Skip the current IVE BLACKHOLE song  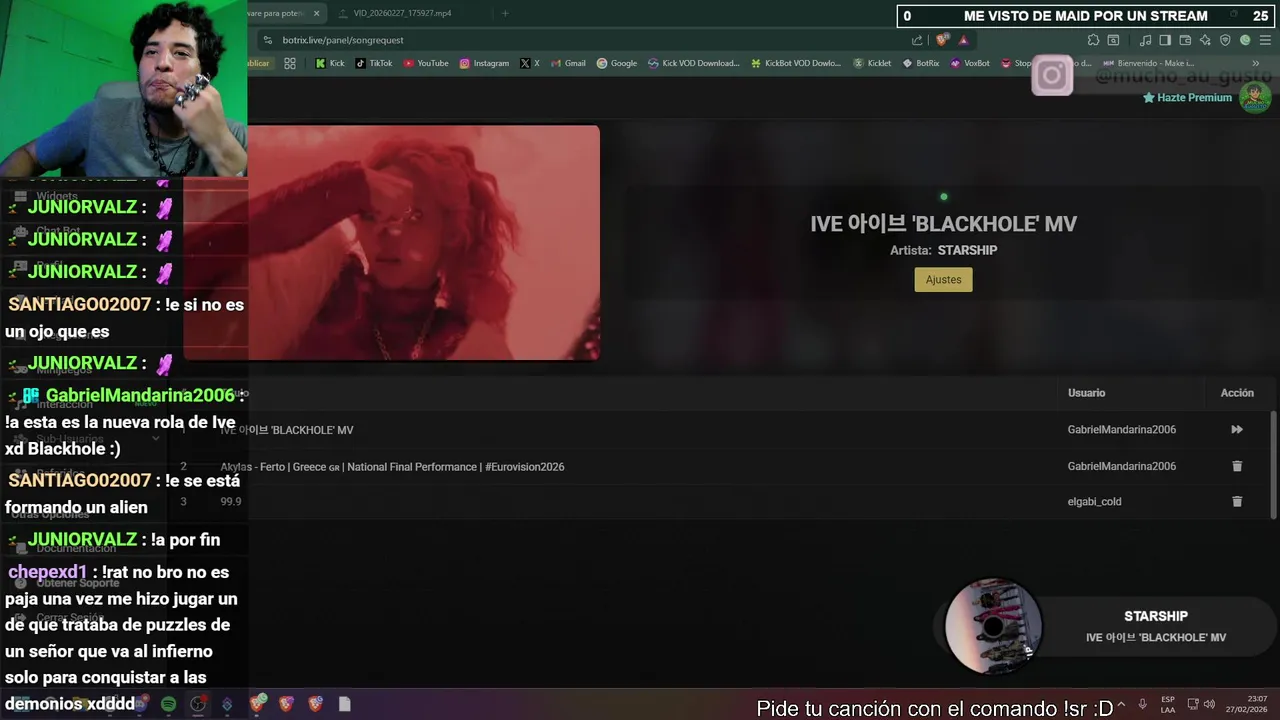click(x=1237, y=430)
